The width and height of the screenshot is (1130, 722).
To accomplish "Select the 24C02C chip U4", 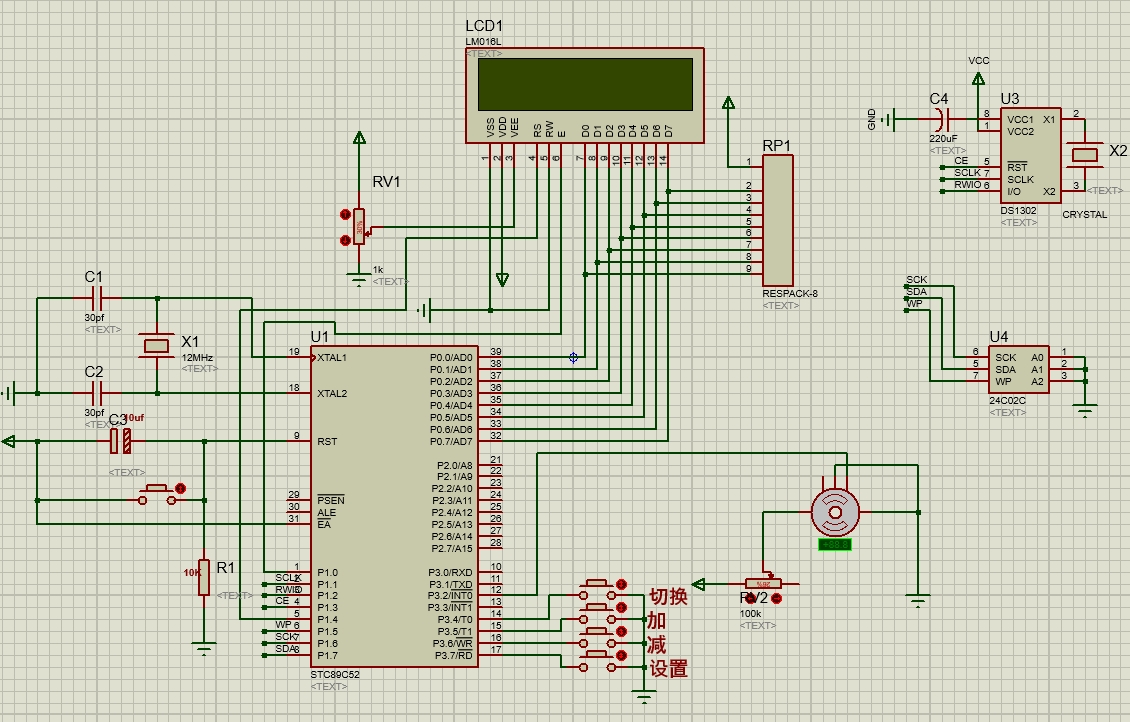I will 1019,369.
